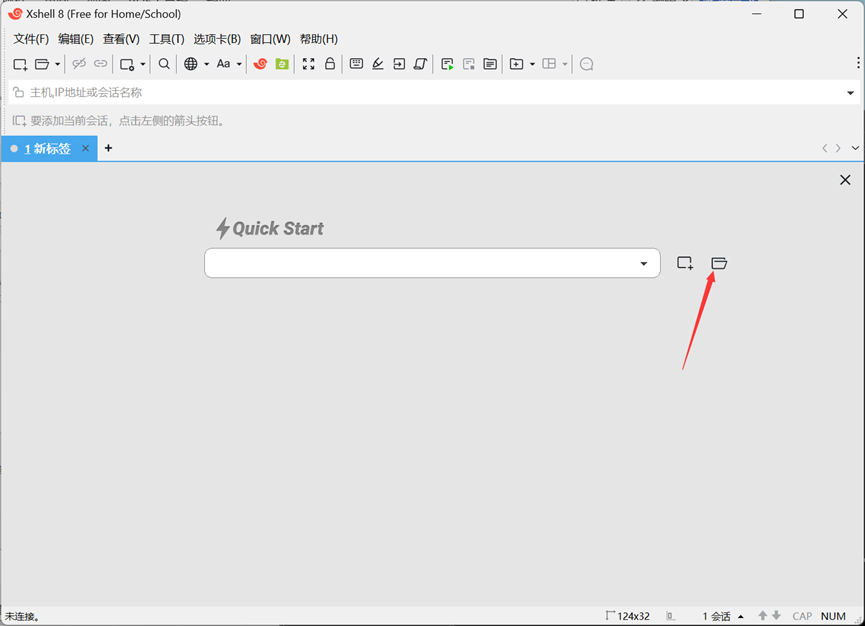Viewport: 865px width, 626px height.
Task: Open the 帮助(H) menu
Action: tap(318, 39)
